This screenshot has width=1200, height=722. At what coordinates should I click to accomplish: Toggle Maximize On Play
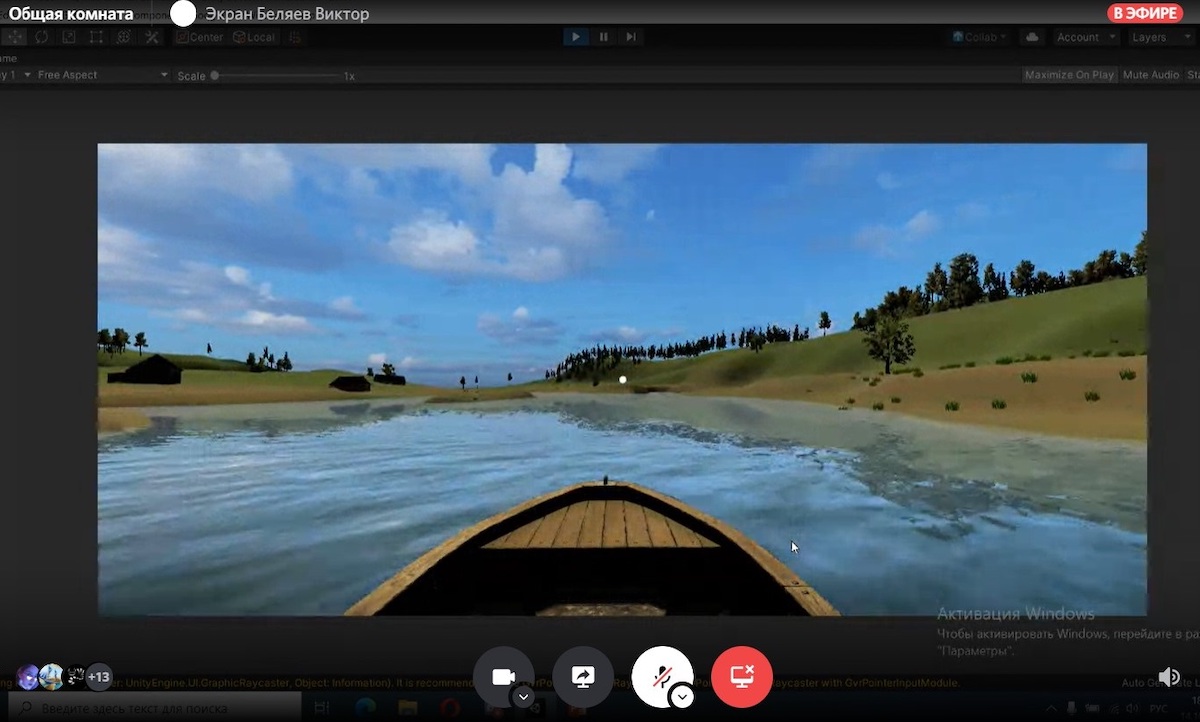[1069, 75]
